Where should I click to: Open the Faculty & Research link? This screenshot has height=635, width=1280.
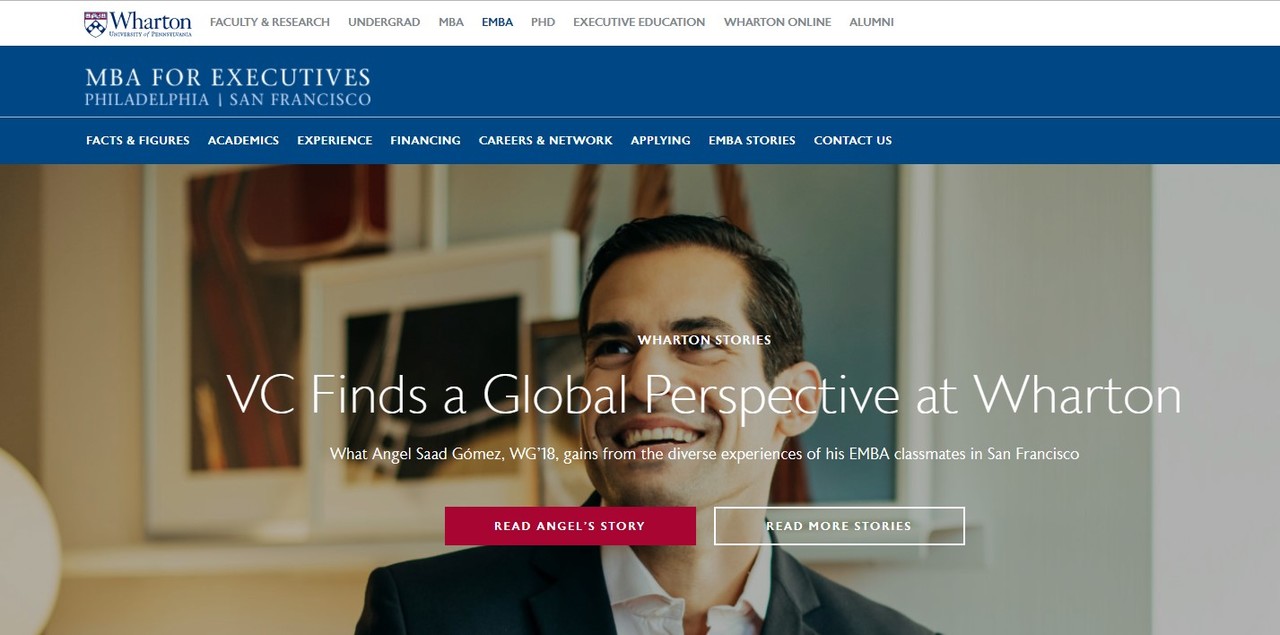270,22
